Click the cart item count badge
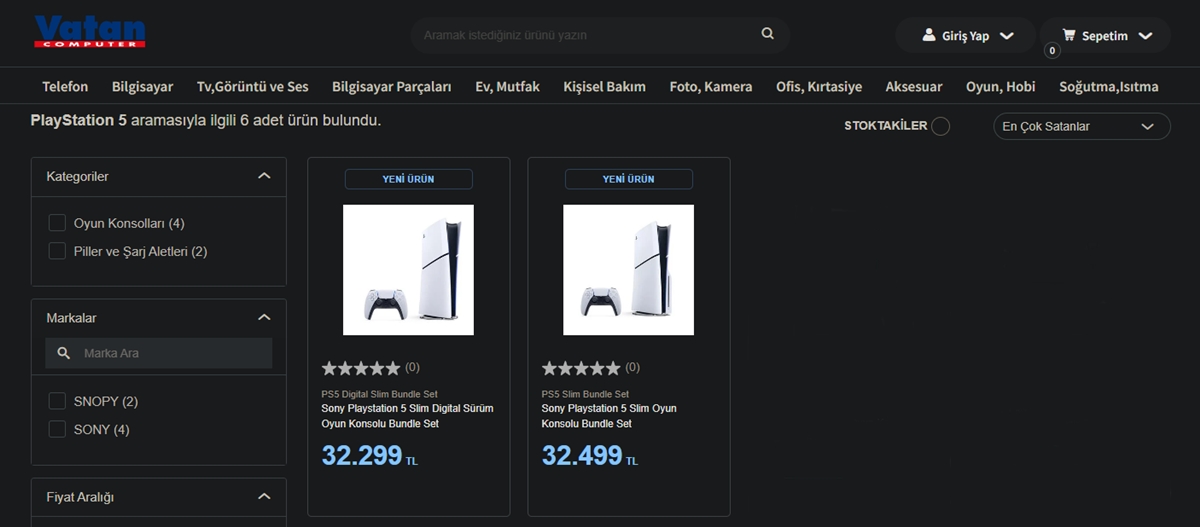This screenshot has height=527, width=1200. point(1052,51)
